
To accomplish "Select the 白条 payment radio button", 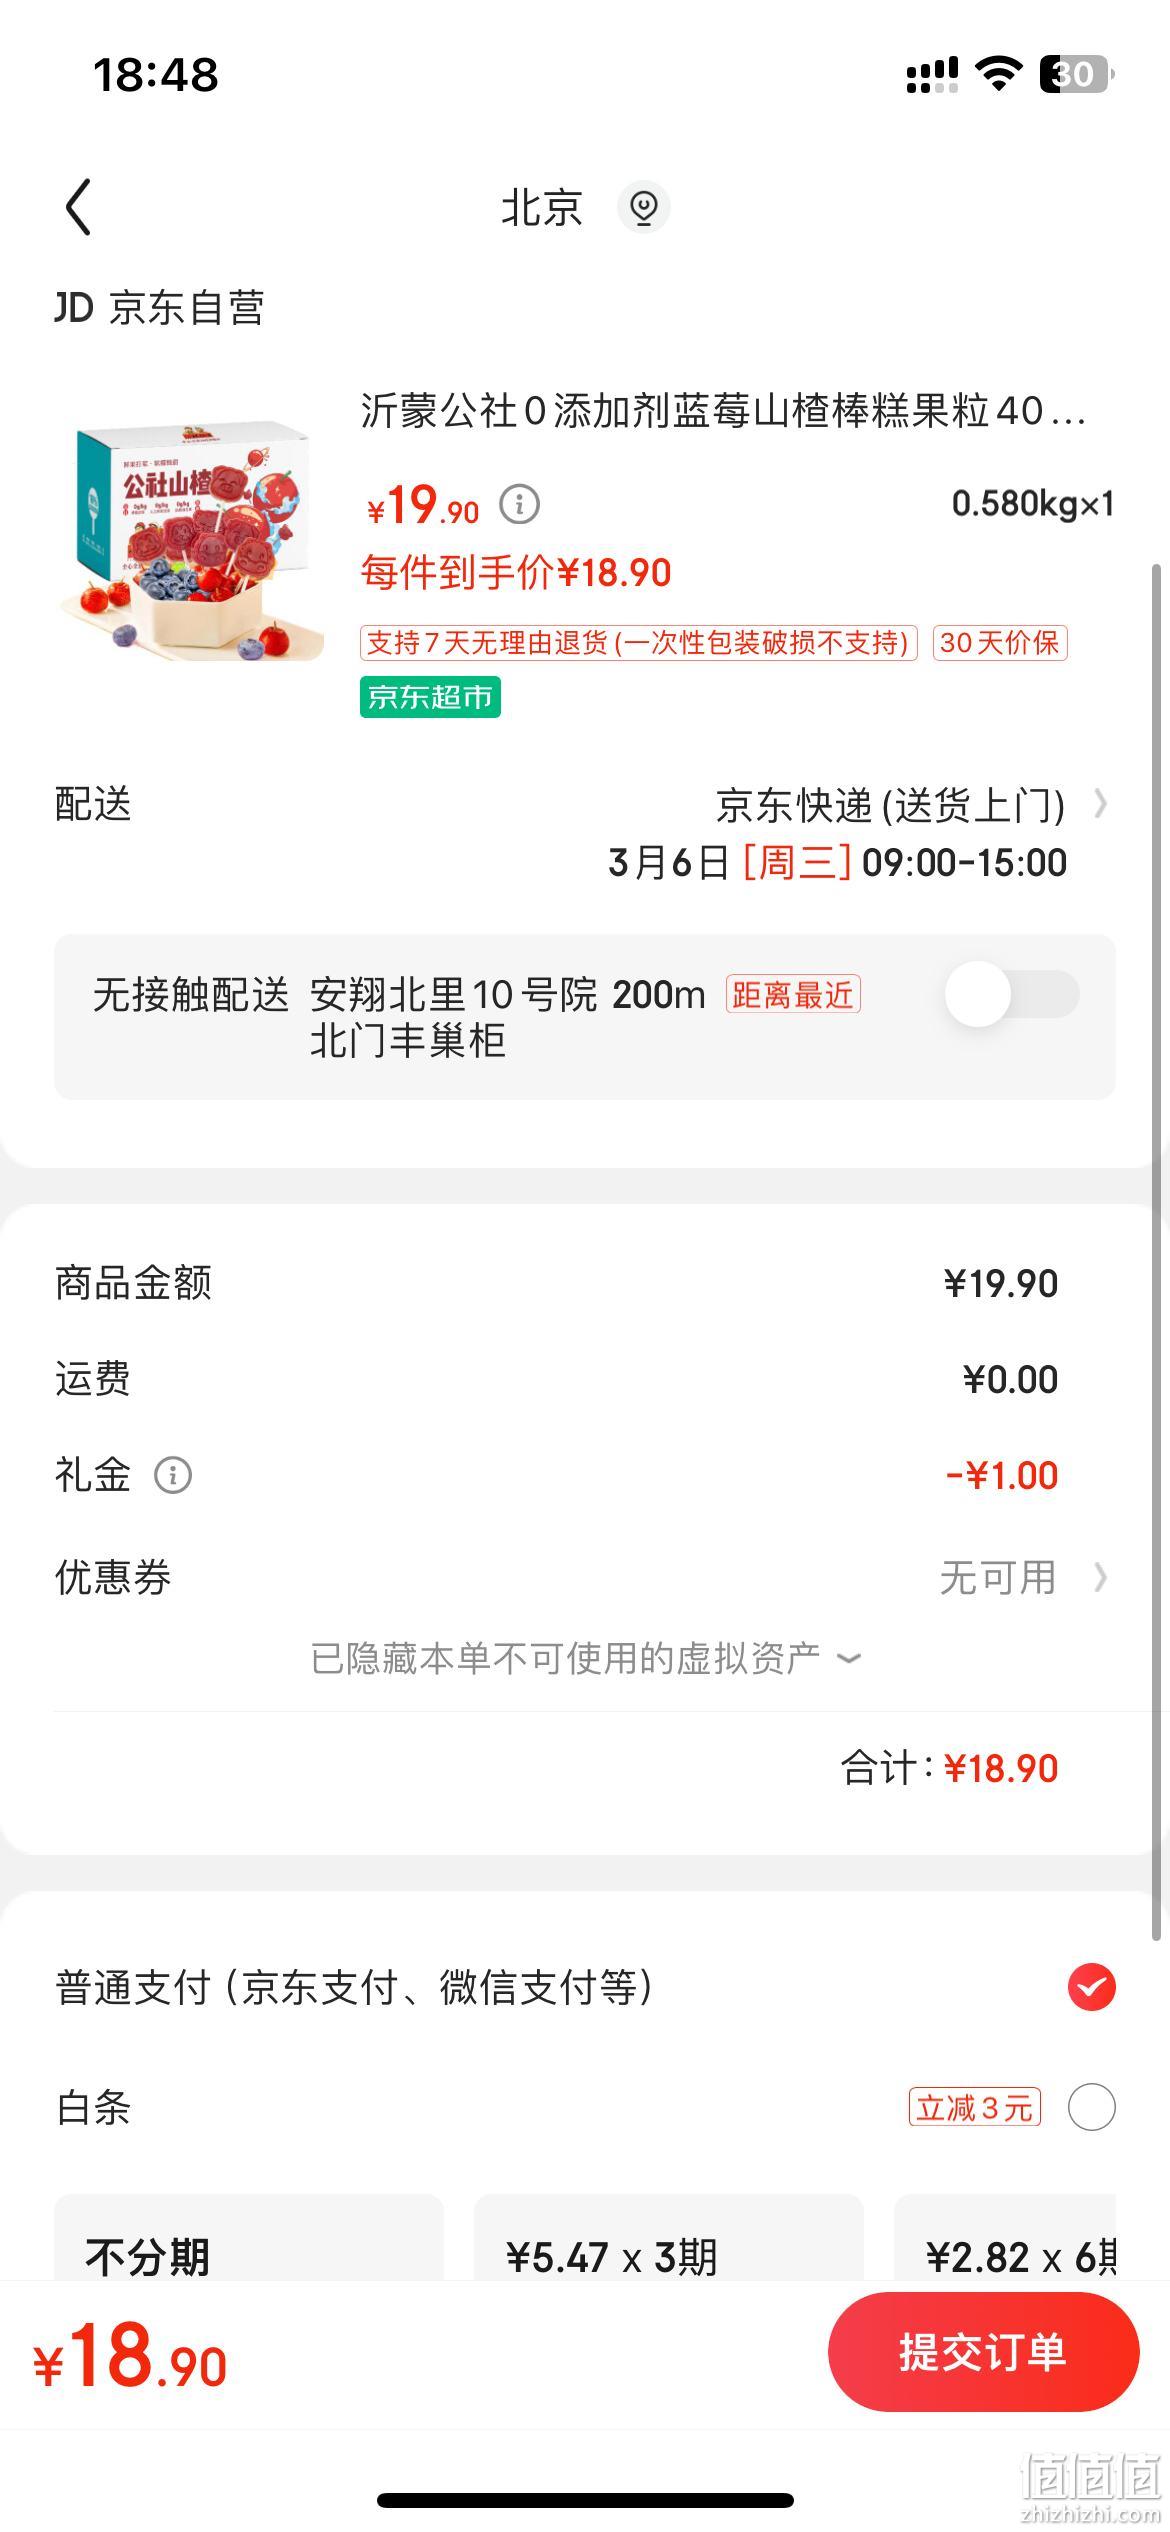I will coord(1092,2107).
